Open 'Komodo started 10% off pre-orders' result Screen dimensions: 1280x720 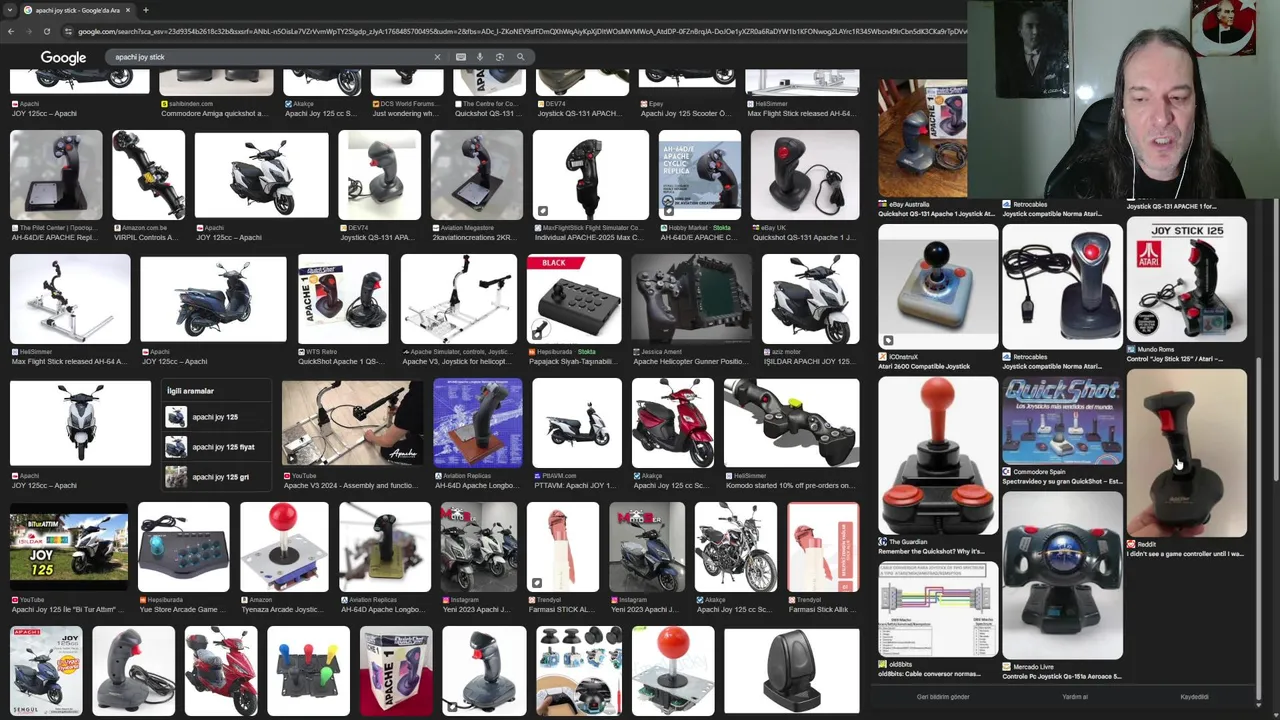point(791,434)
